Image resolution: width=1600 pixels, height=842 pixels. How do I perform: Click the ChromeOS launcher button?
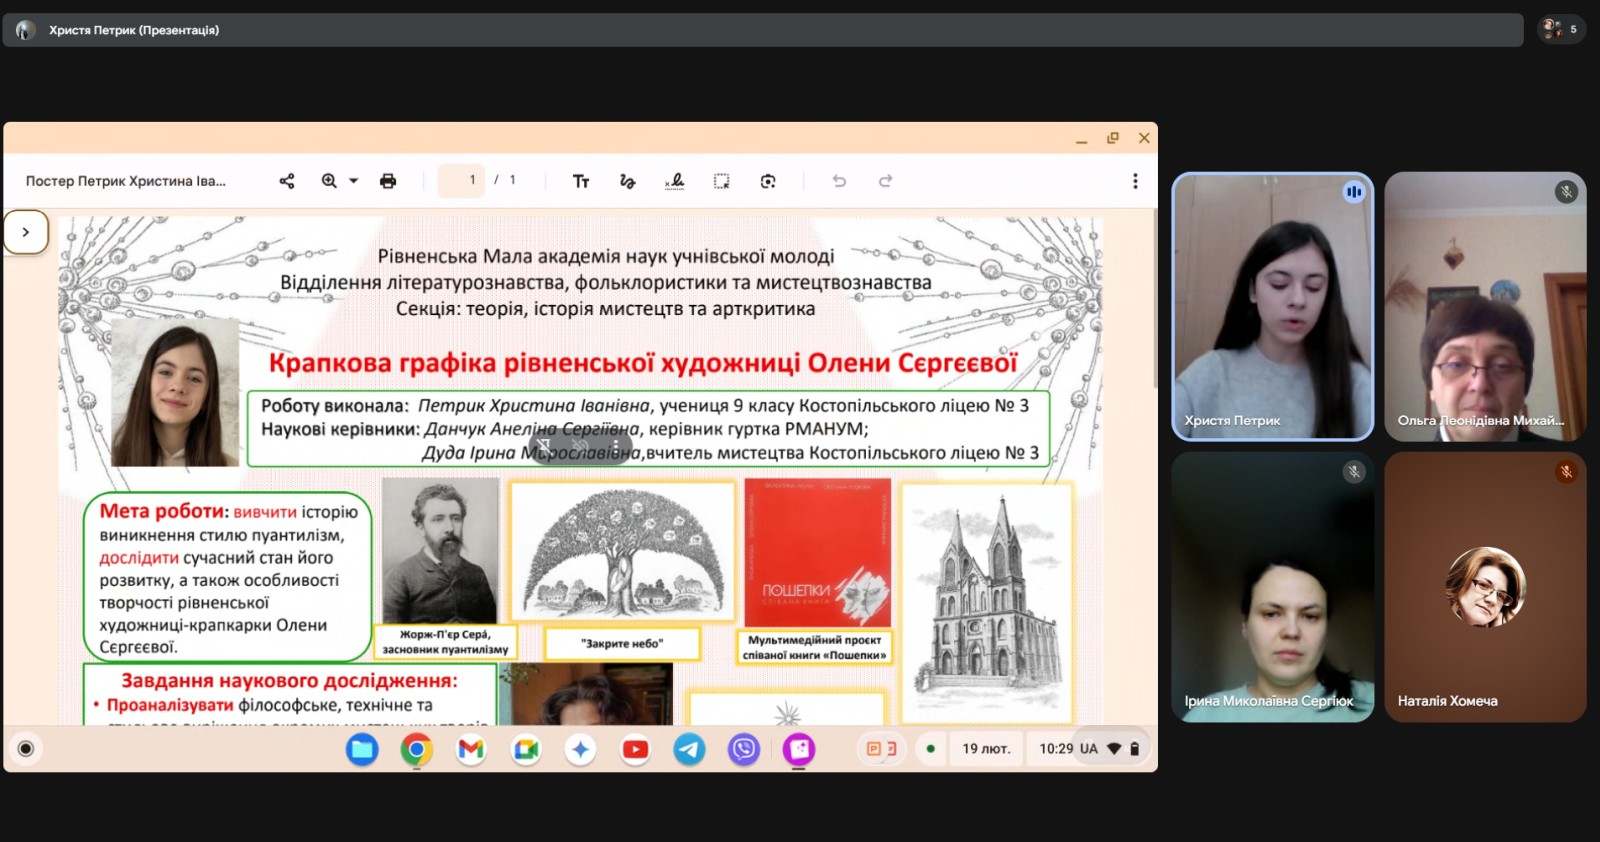pos(26,749)
